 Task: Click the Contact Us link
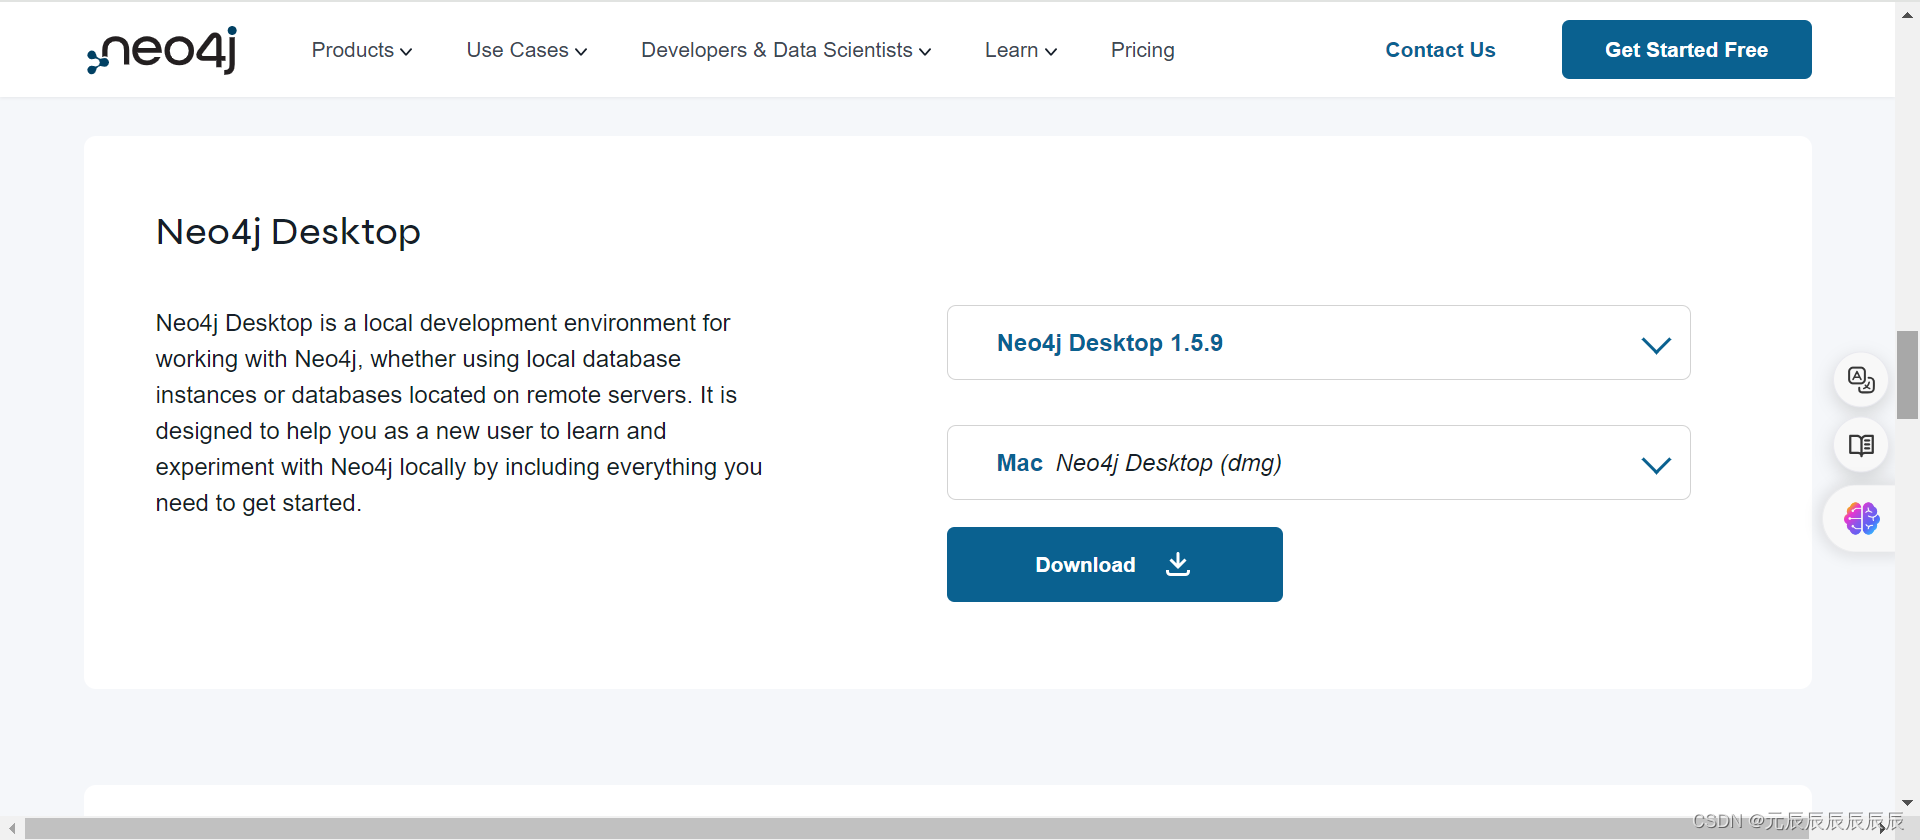click(1440, 50)
